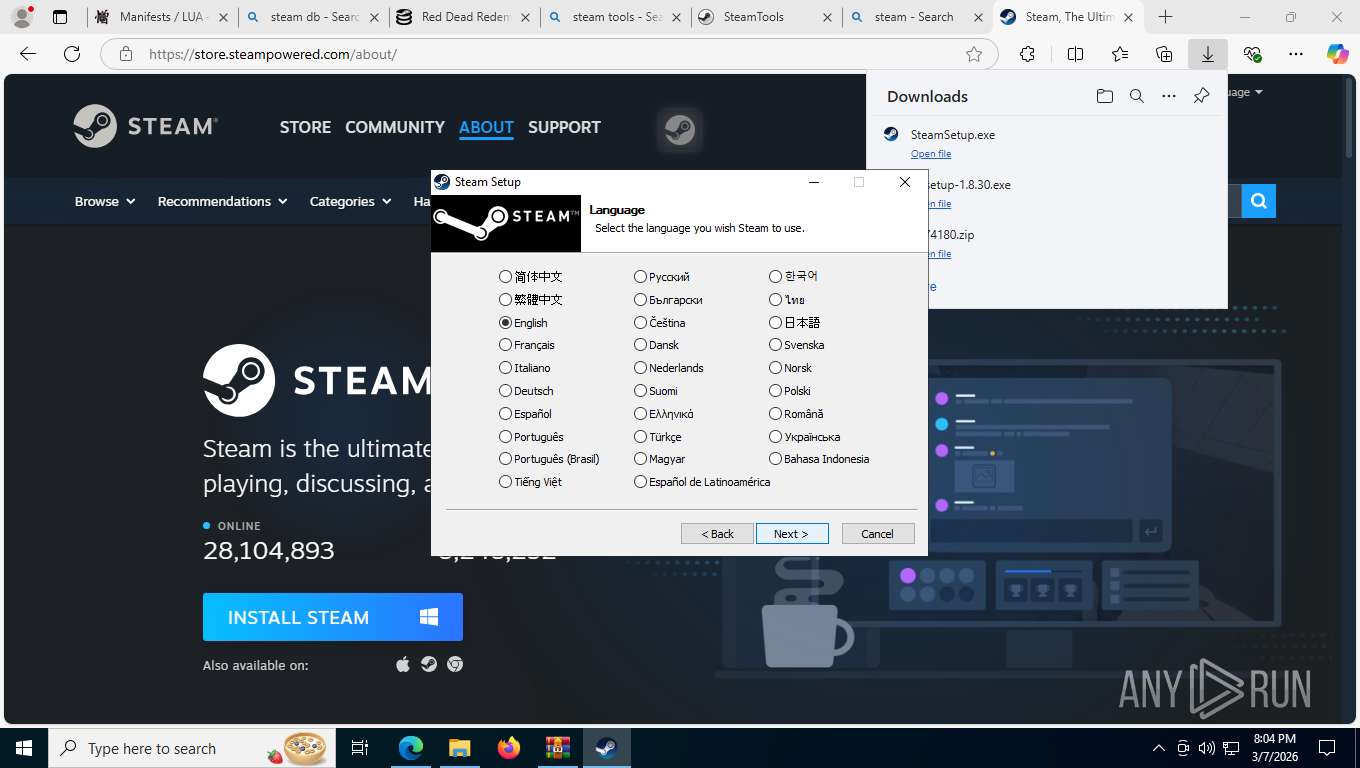
Task: Click the Steam store search button
Action: [x=1259, y=201]
